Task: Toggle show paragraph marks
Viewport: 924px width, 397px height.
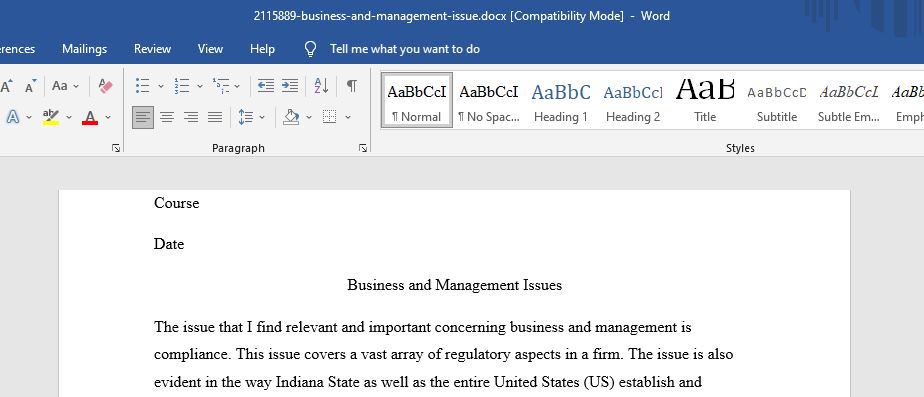Action: click(351, 86)
